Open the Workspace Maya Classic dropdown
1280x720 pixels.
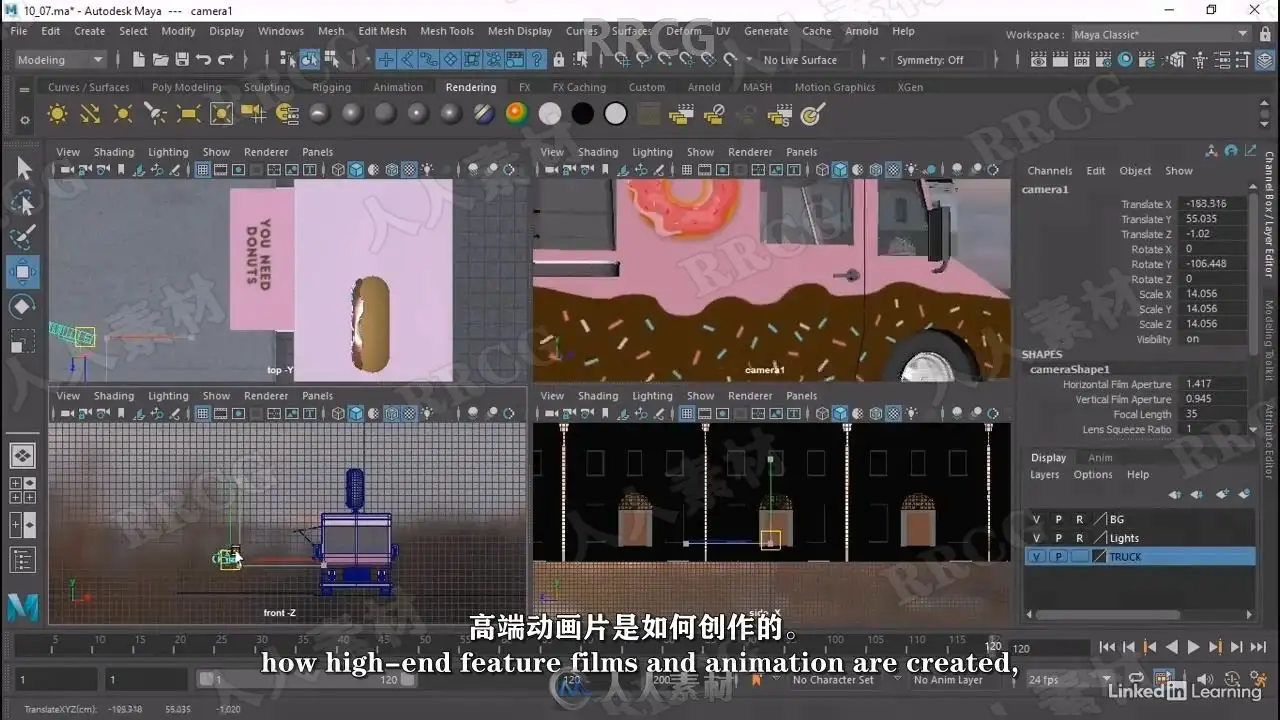point(1160,35)
